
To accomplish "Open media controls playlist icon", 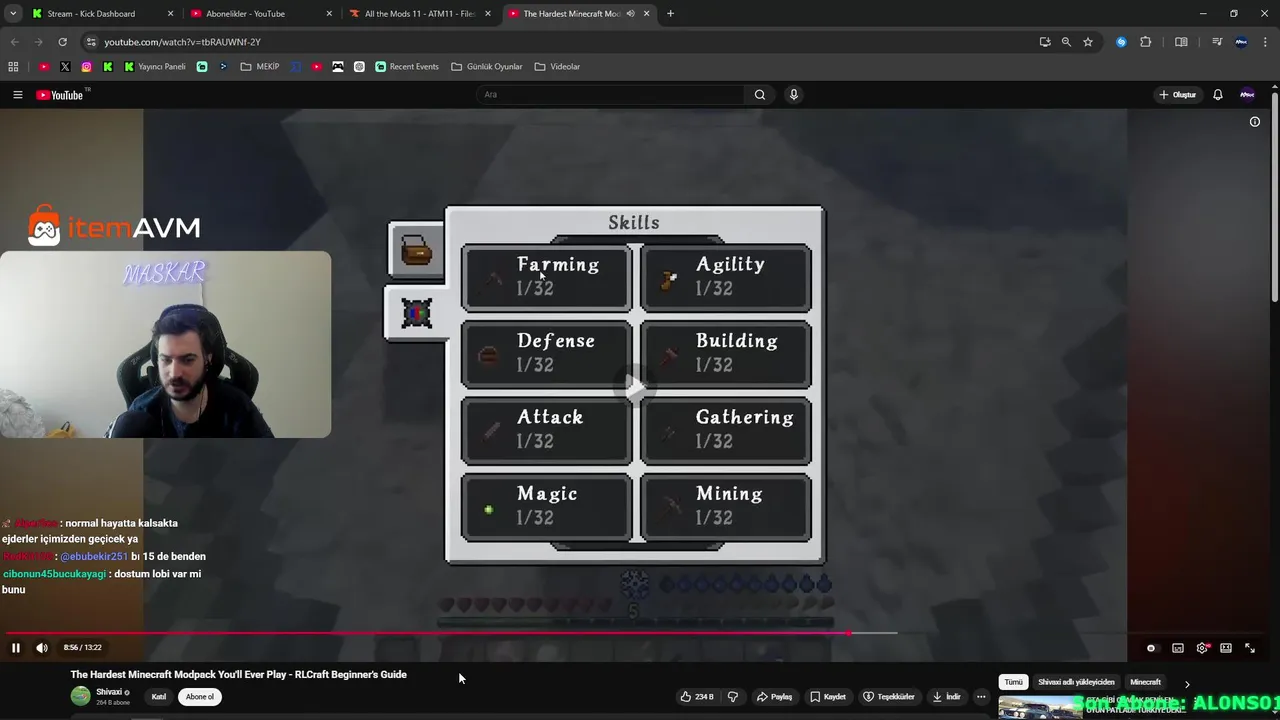I will click(x=1217, y=42).
